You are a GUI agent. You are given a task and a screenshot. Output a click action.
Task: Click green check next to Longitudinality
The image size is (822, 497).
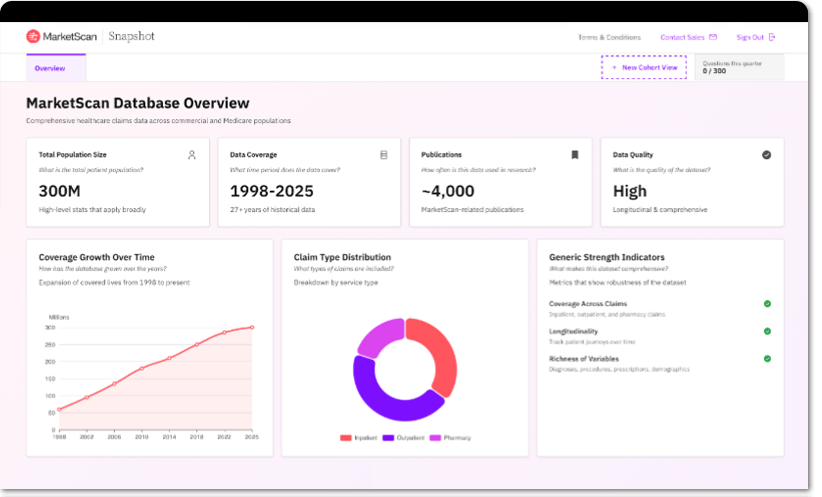coord(767,331)
